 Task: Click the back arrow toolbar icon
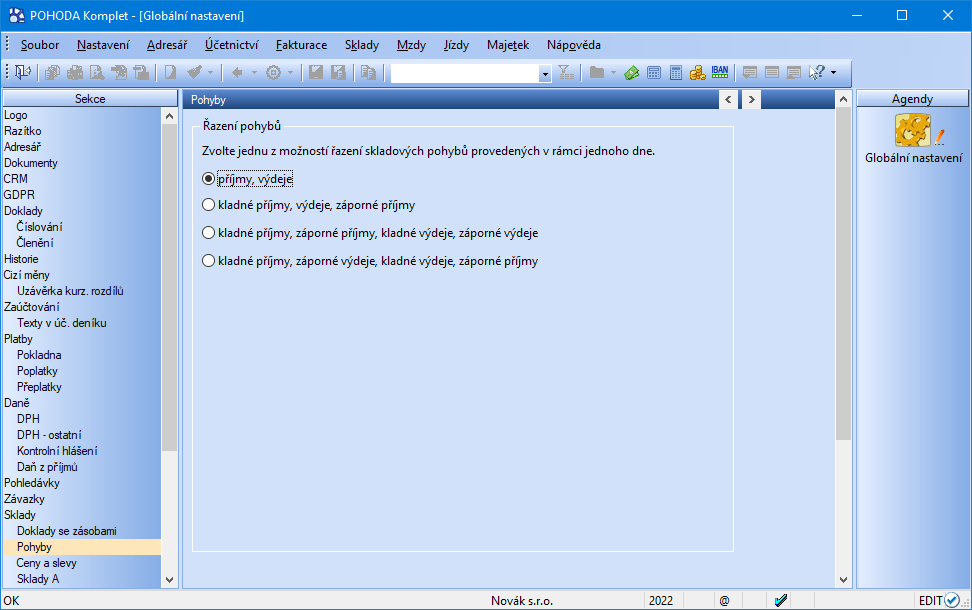pyautogui.click(x=237, y=73)
